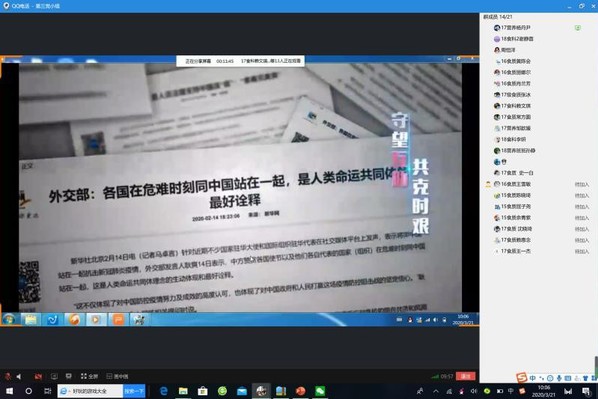Open the Microsoft Store taskbar icon
Screen dimensions: 598x399
203,391
